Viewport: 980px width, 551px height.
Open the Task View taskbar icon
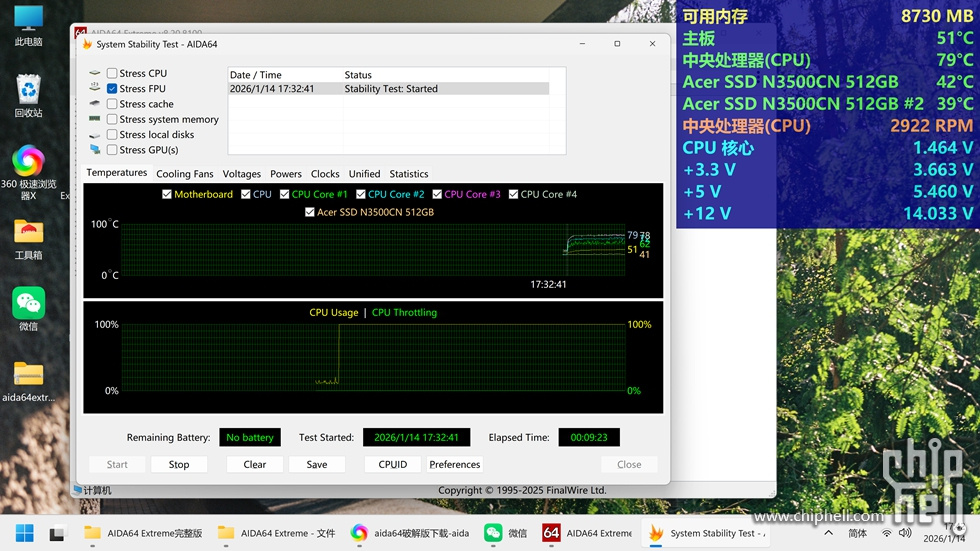(58, 533)
